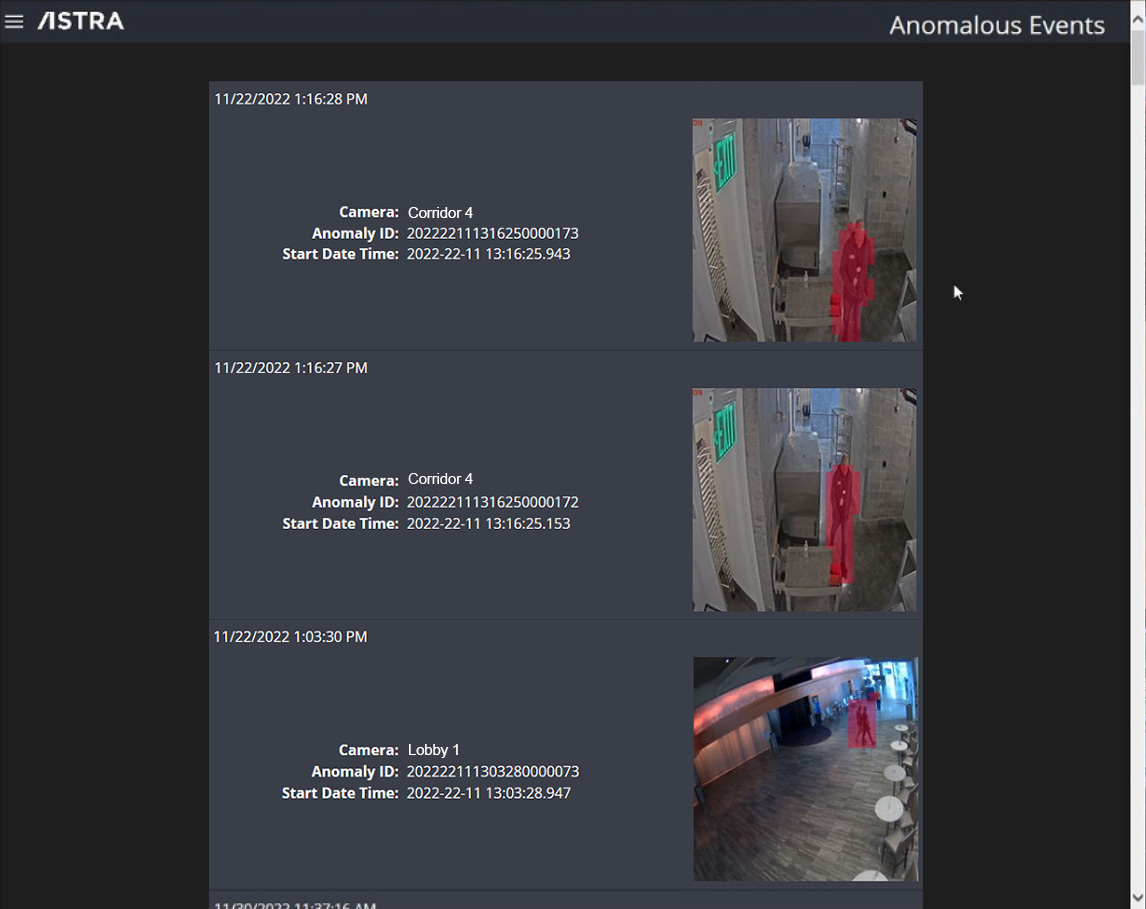Select the Lobby 1 camera name

coord(433,749)
